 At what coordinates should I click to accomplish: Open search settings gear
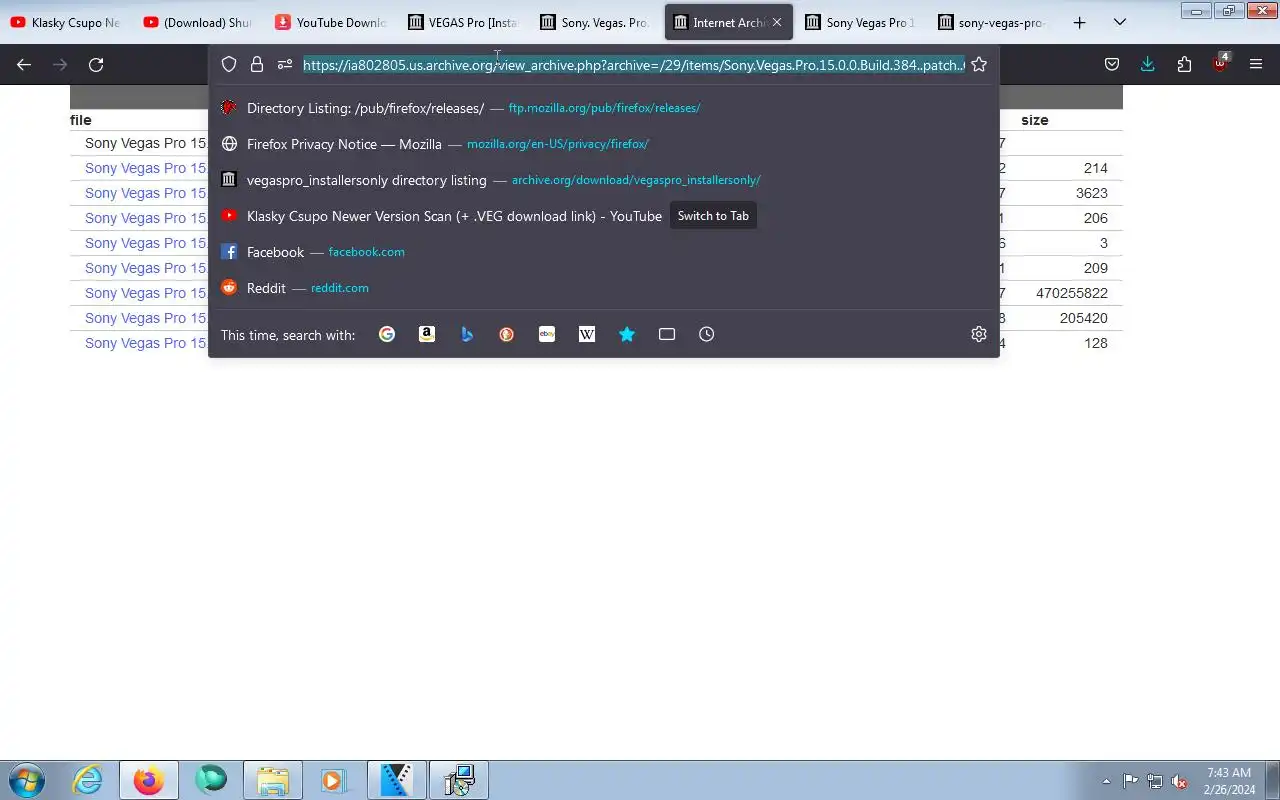tap(979, 334)
